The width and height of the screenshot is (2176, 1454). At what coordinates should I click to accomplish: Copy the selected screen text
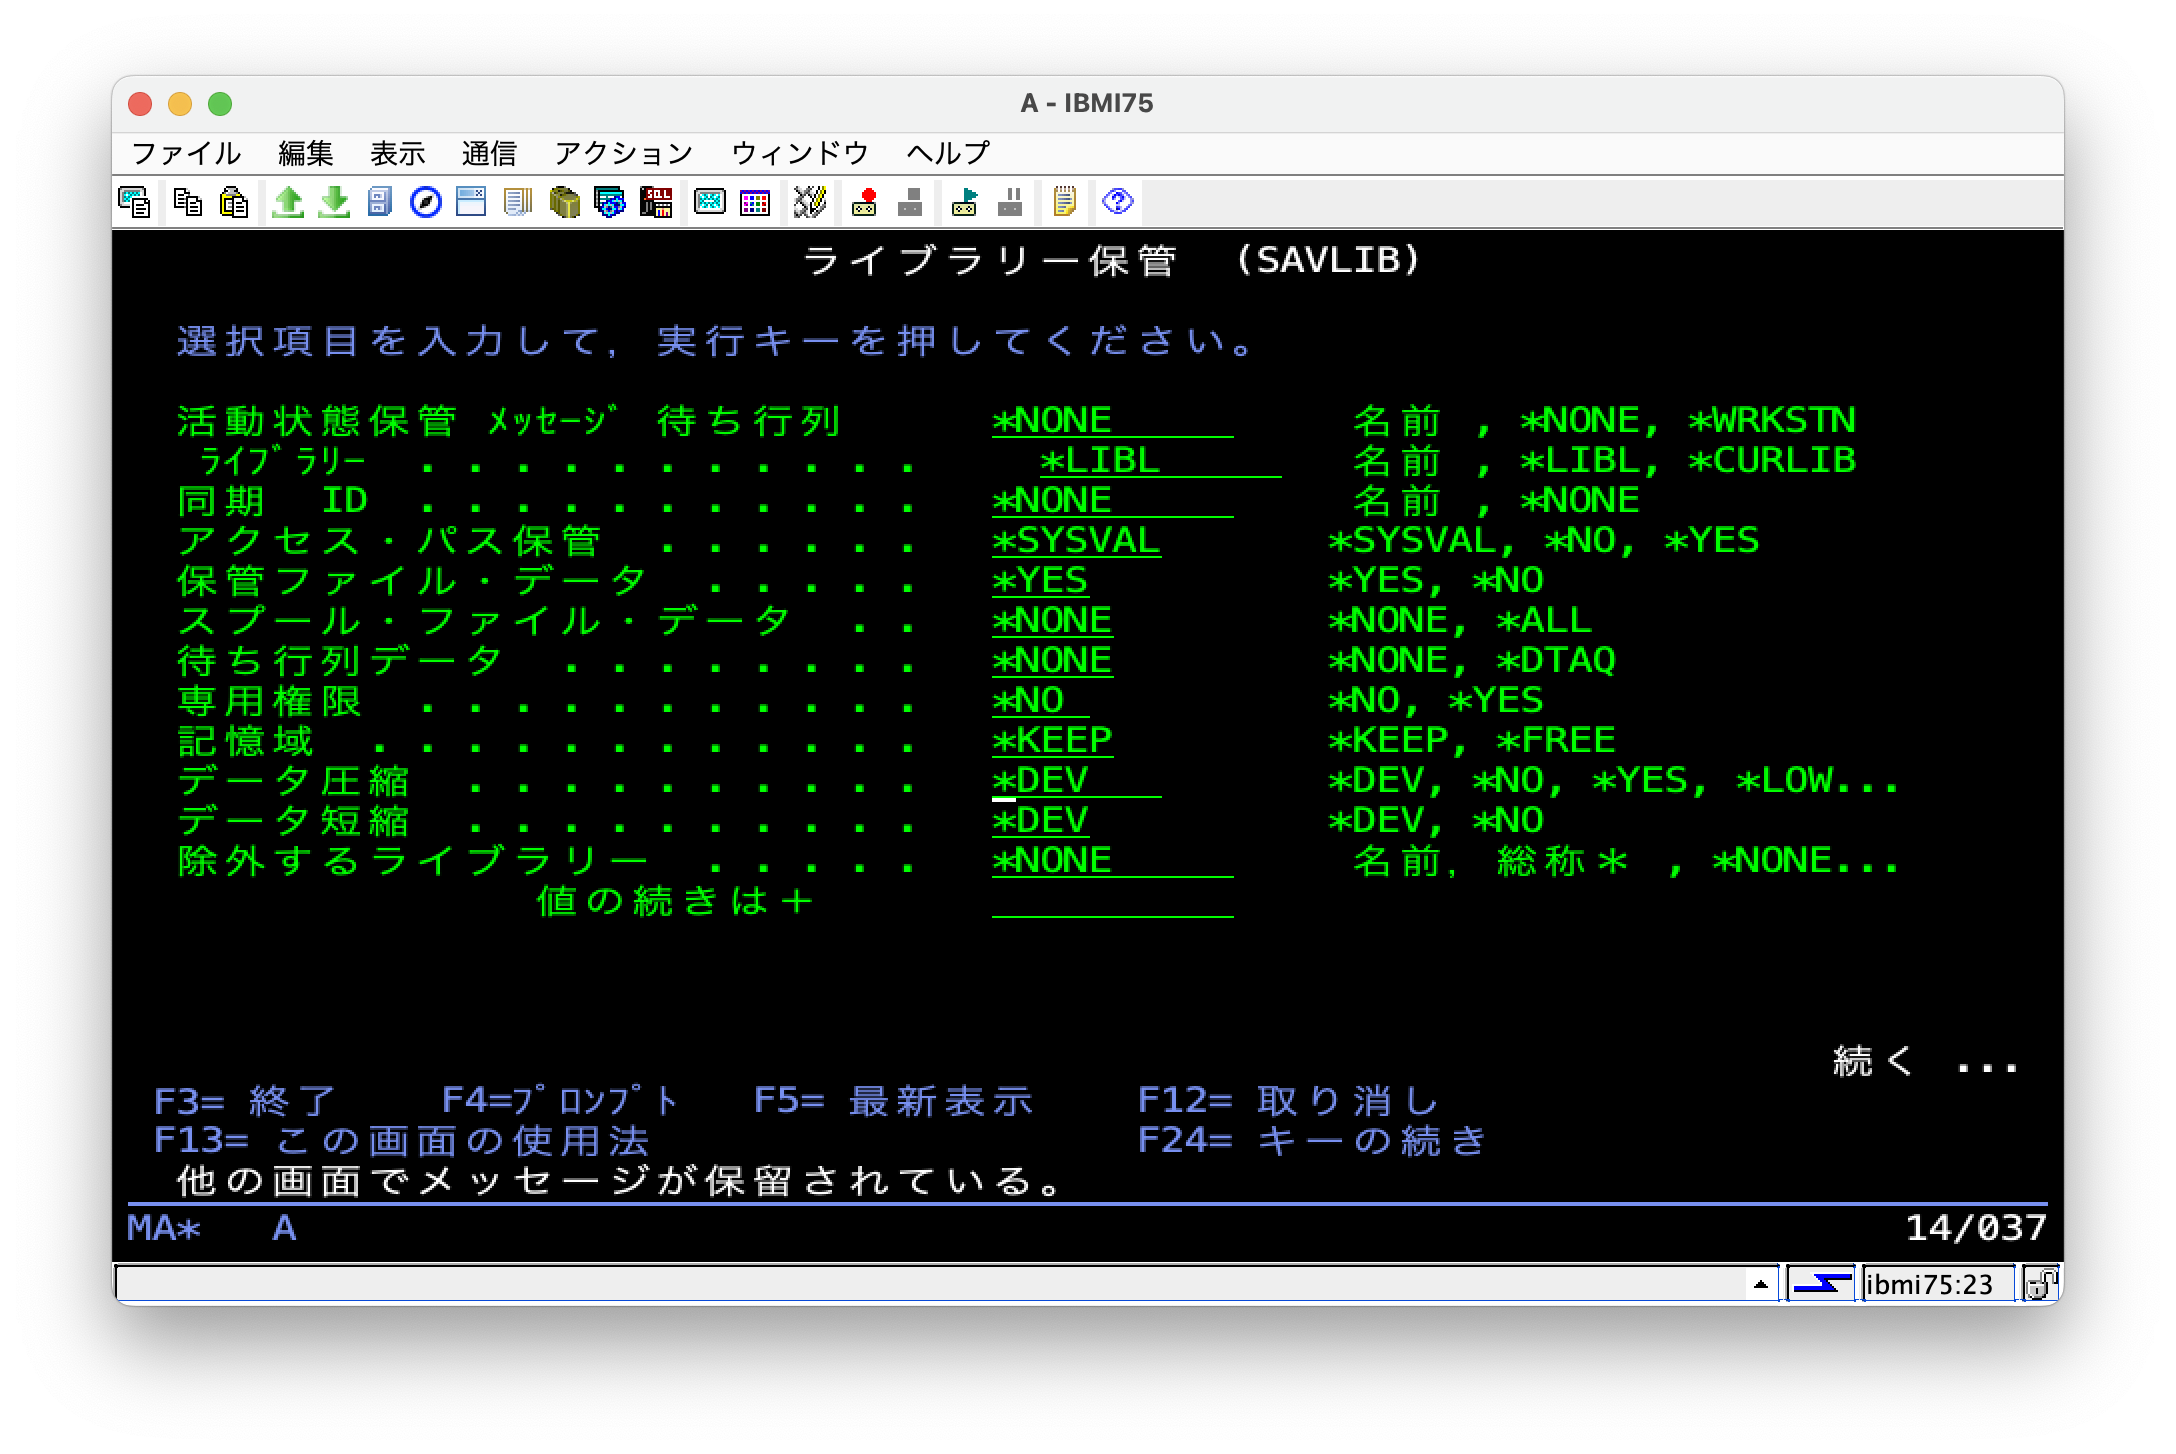[x=188, y=203]
